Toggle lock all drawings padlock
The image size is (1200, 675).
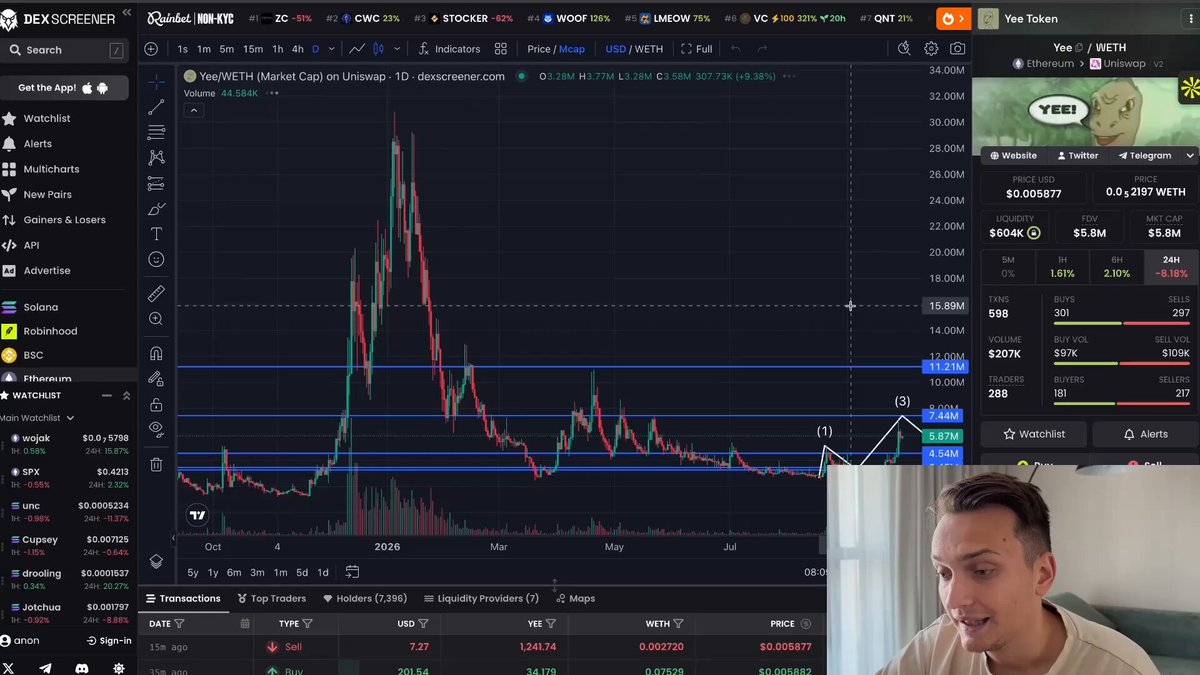pos(156,405)
